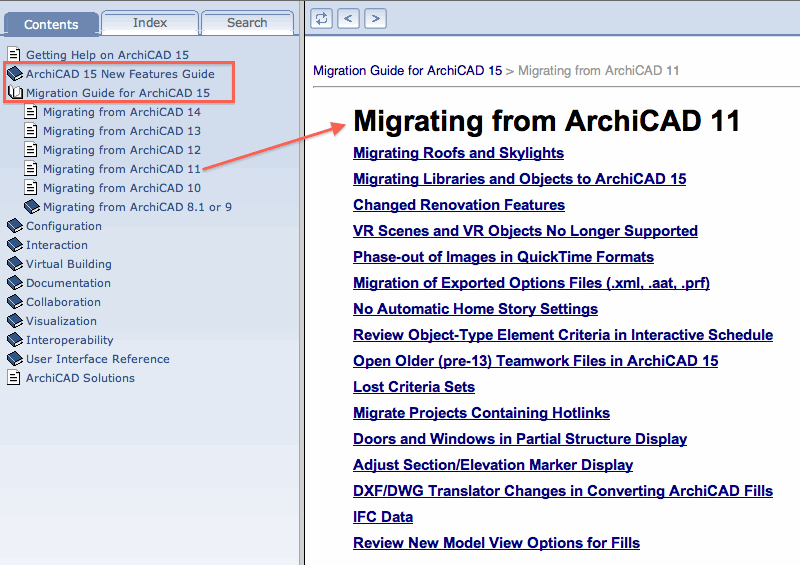Select the Interaction tree entry
The image size is (800, 565).
pos(57,244)
